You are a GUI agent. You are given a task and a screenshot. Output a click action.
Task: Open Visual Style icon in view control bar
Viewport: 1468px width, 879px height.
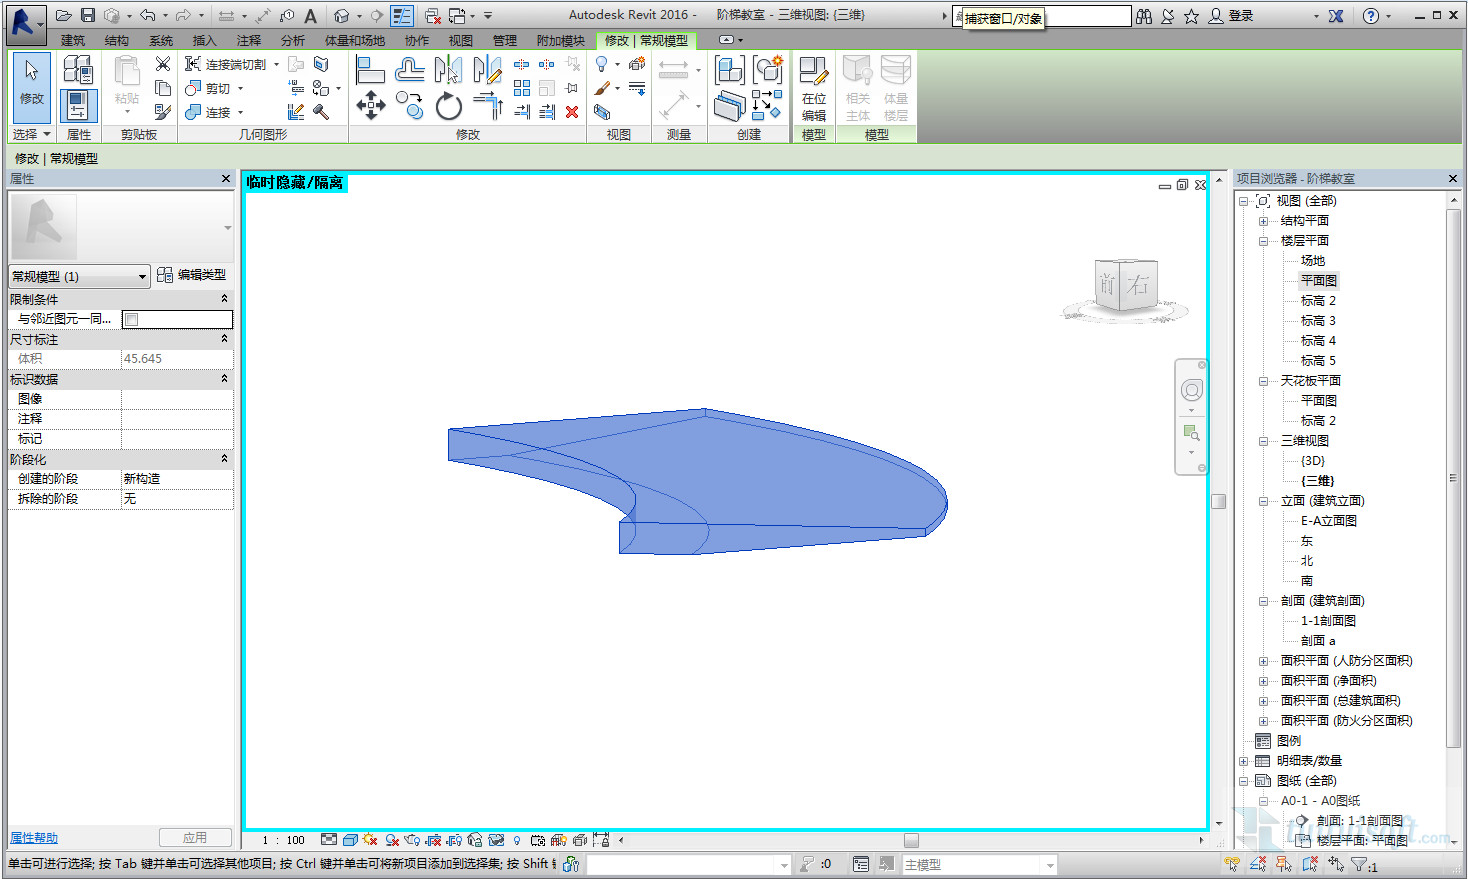(350, 840)
